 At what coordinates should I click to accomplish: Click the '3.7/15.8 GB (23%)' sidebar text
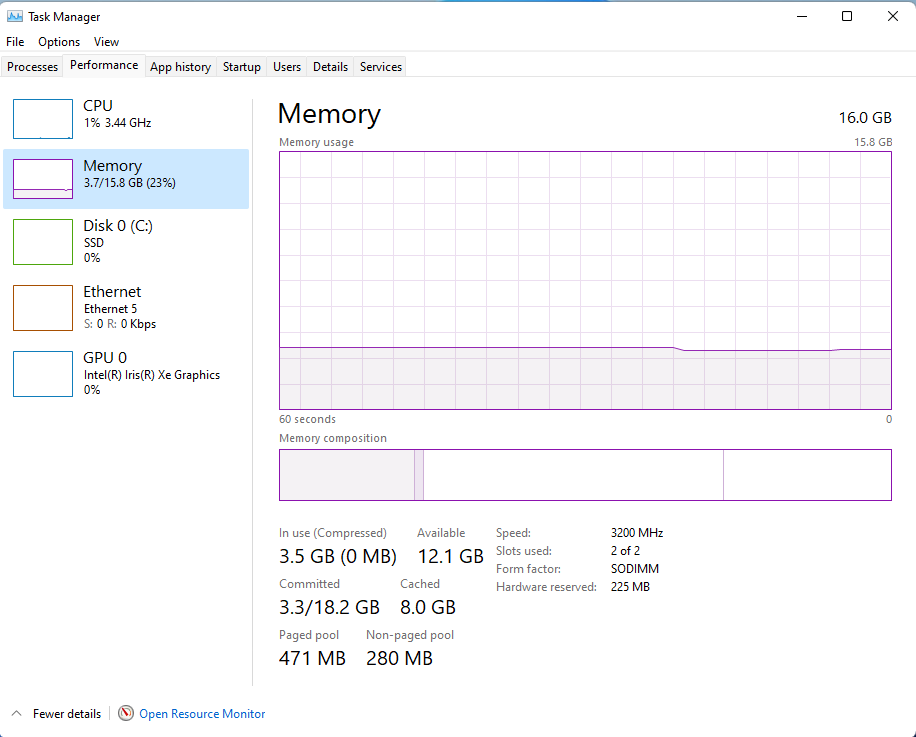coord(130,183)
